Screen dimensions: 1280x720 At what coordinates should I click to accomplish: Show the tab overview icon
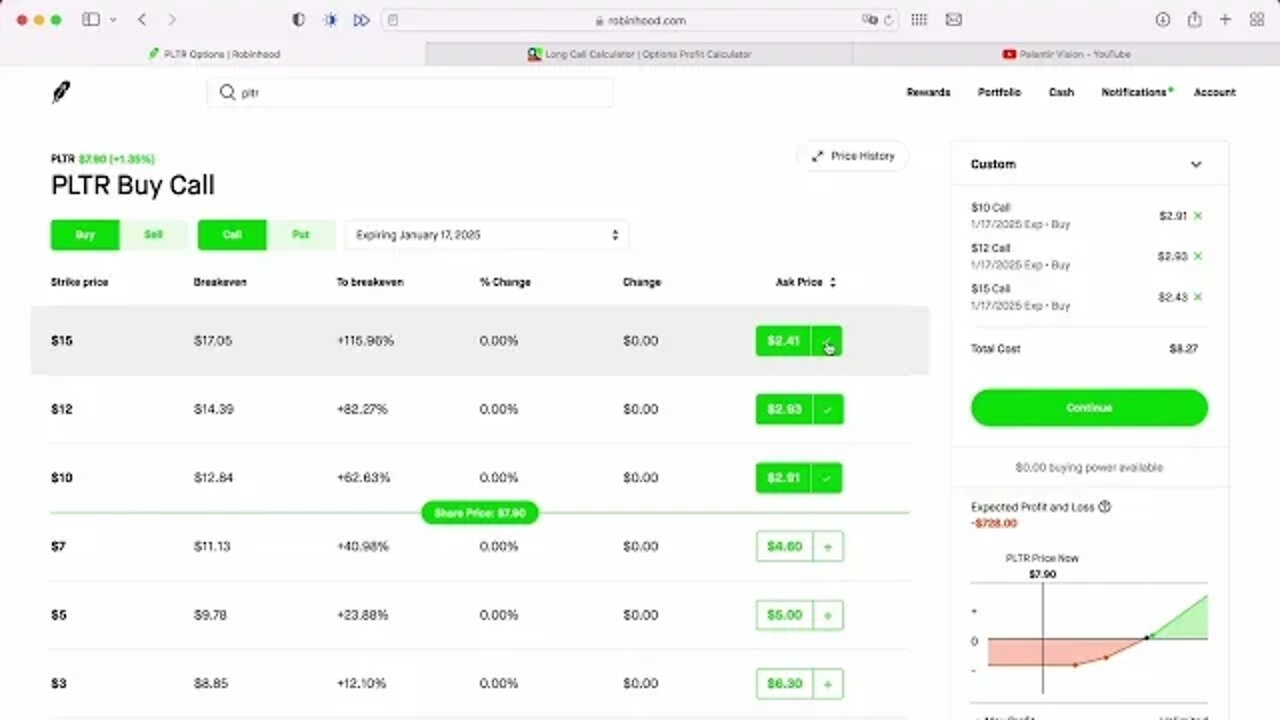(x=1257, y=20)
